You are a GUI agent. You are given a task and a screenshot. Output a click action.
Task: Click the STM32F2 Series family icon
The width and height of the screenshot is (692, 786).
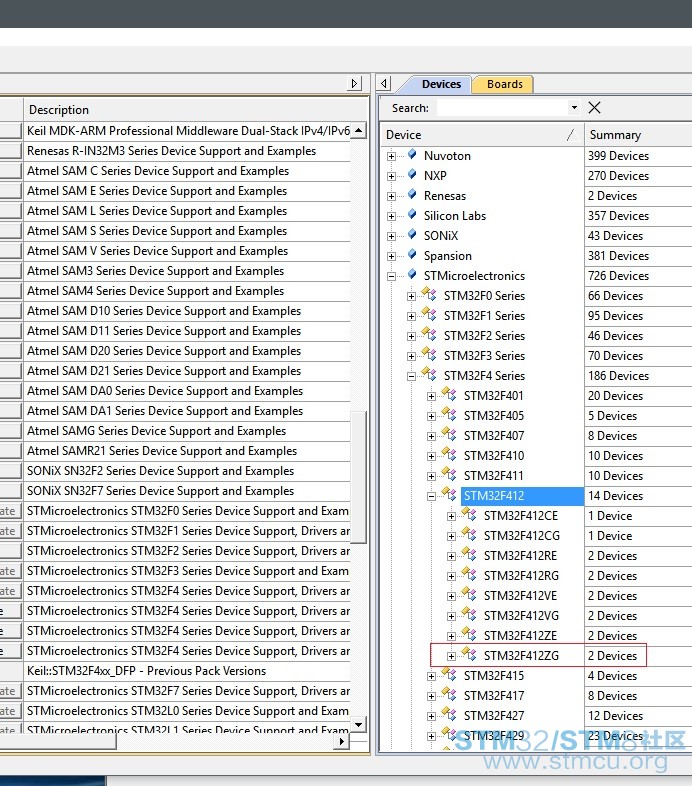(x=429, y=334)
